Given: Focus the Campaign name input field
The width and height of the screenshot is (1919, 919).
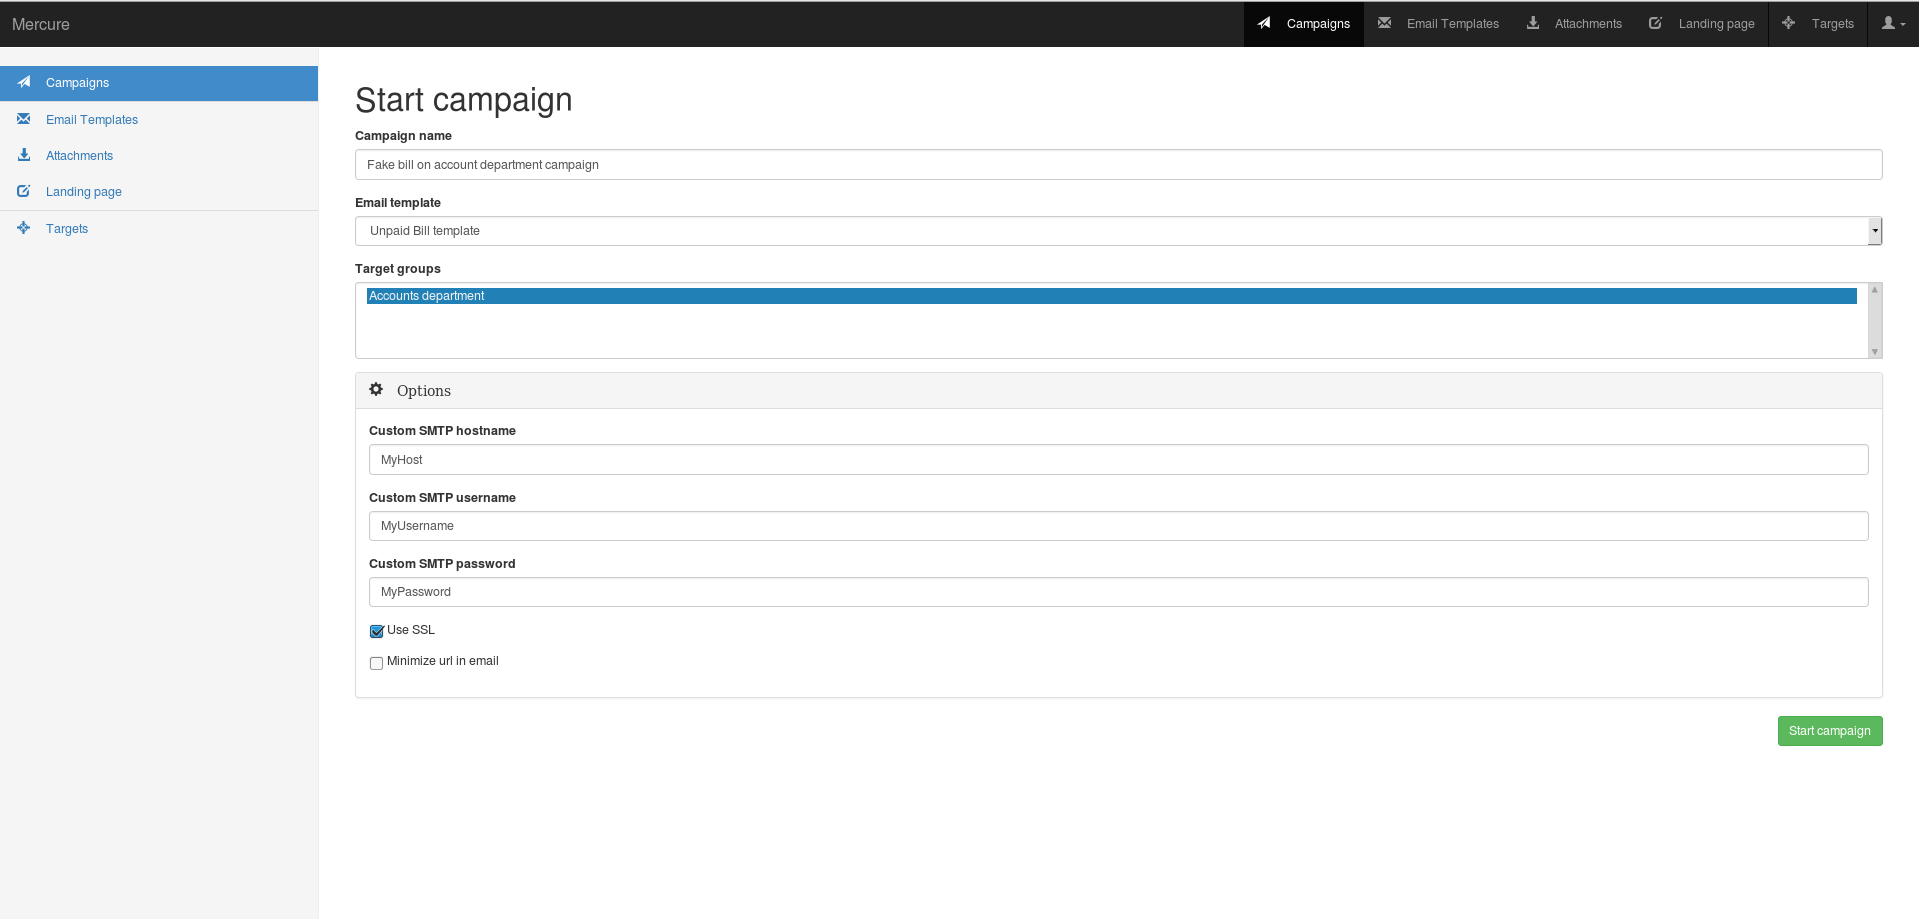Looking at the screenshot, I should 1118,165.
